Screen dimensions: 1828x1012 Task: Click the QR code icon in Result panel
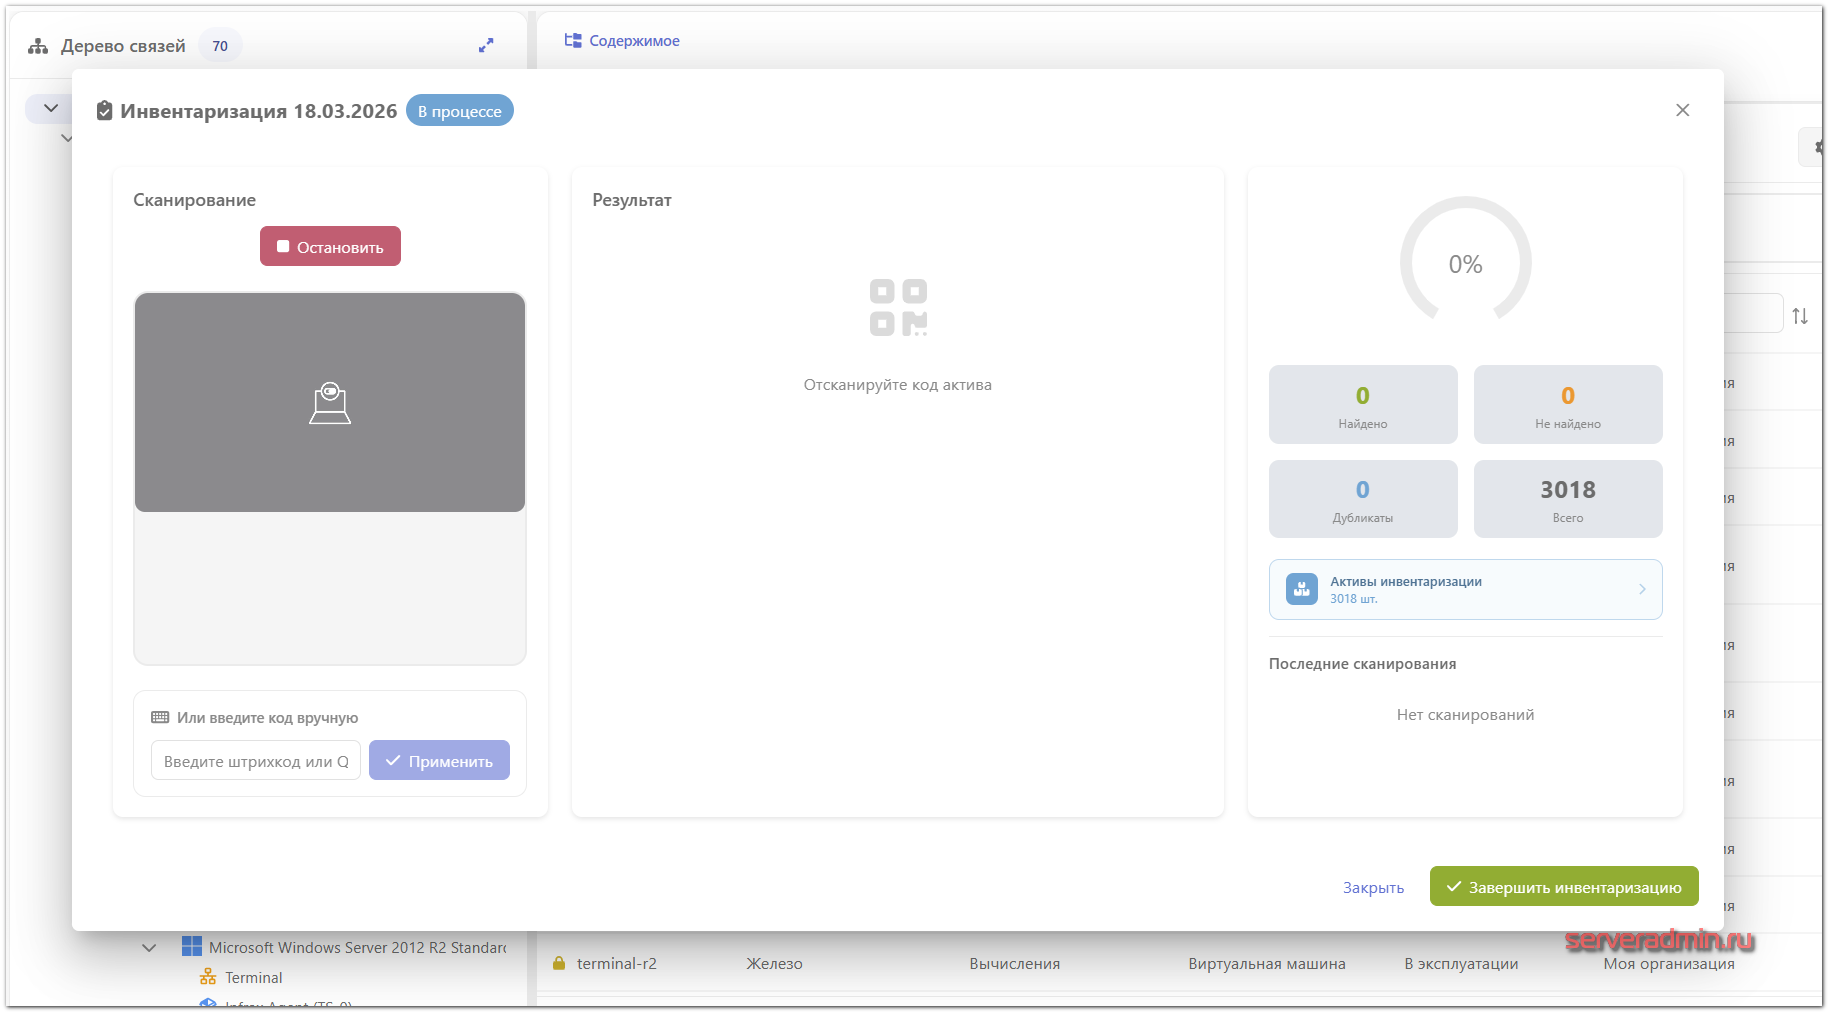click(x=898, y=307)
